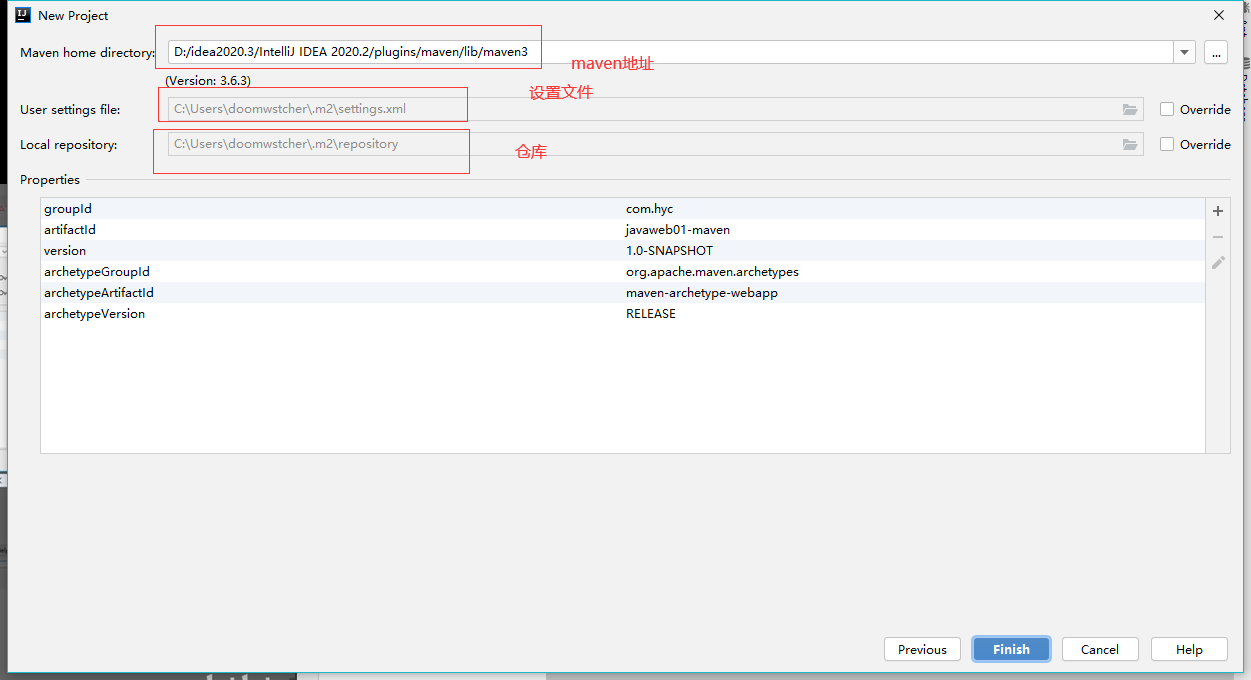Image resolution: width=1251 pixels, height=680 pixels.
Task: Click the maven-archetype-webapp value
Action: coord(702,293)
